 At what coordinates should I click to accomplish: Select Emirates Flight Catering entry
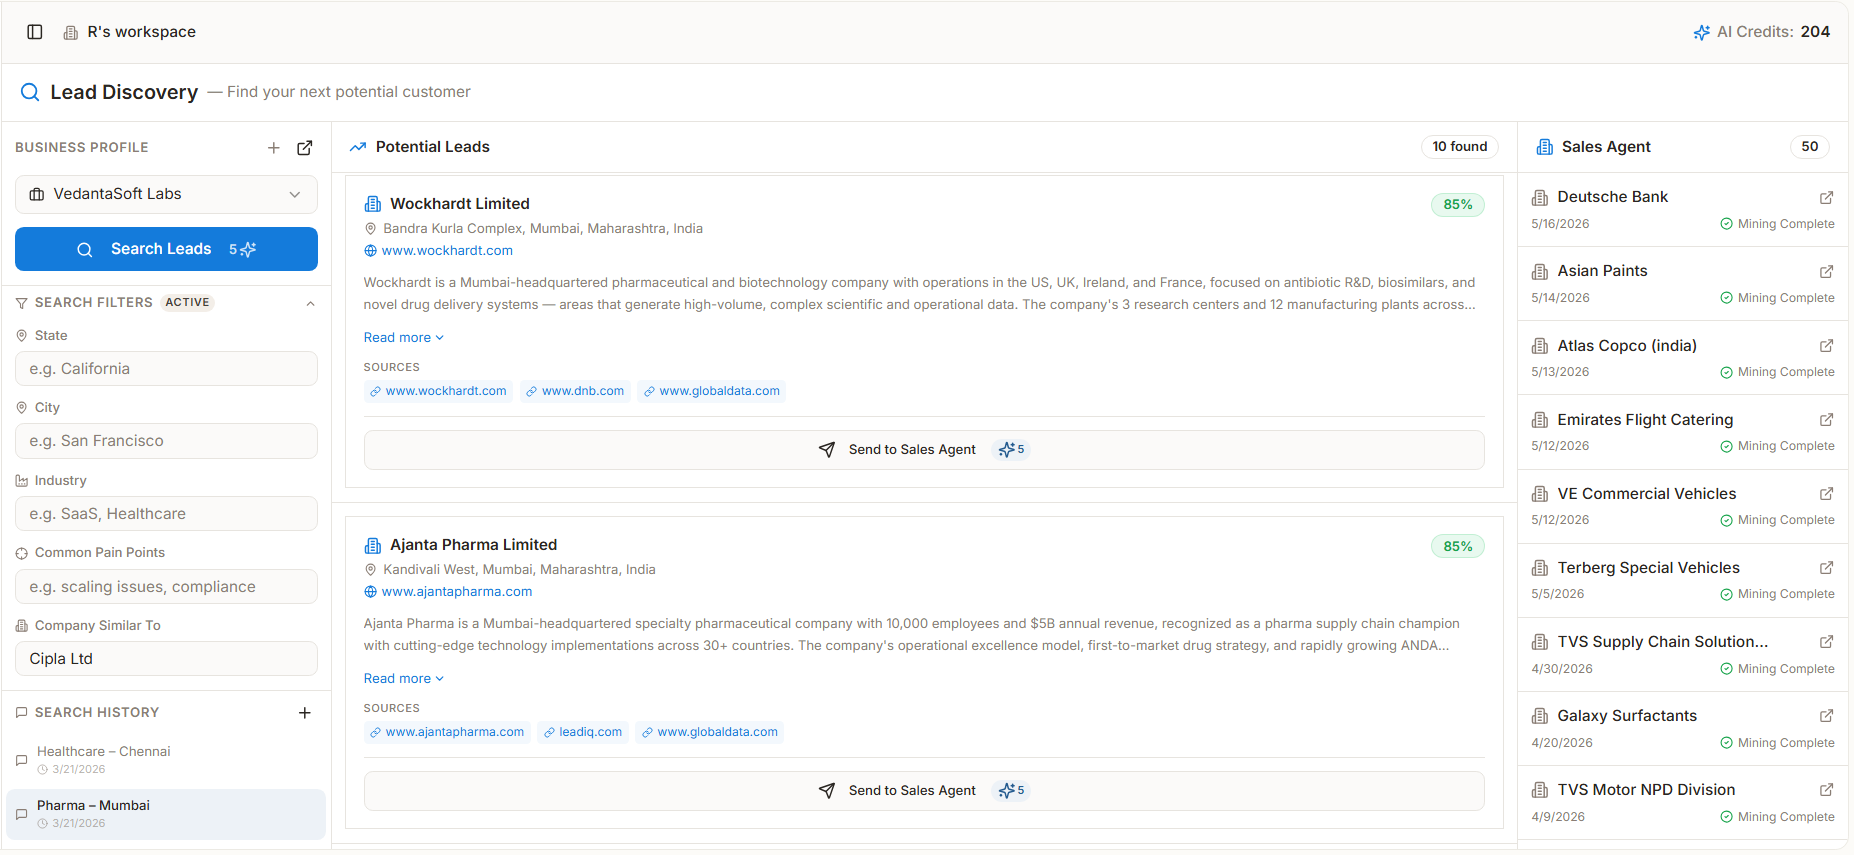click(1683, 432)
